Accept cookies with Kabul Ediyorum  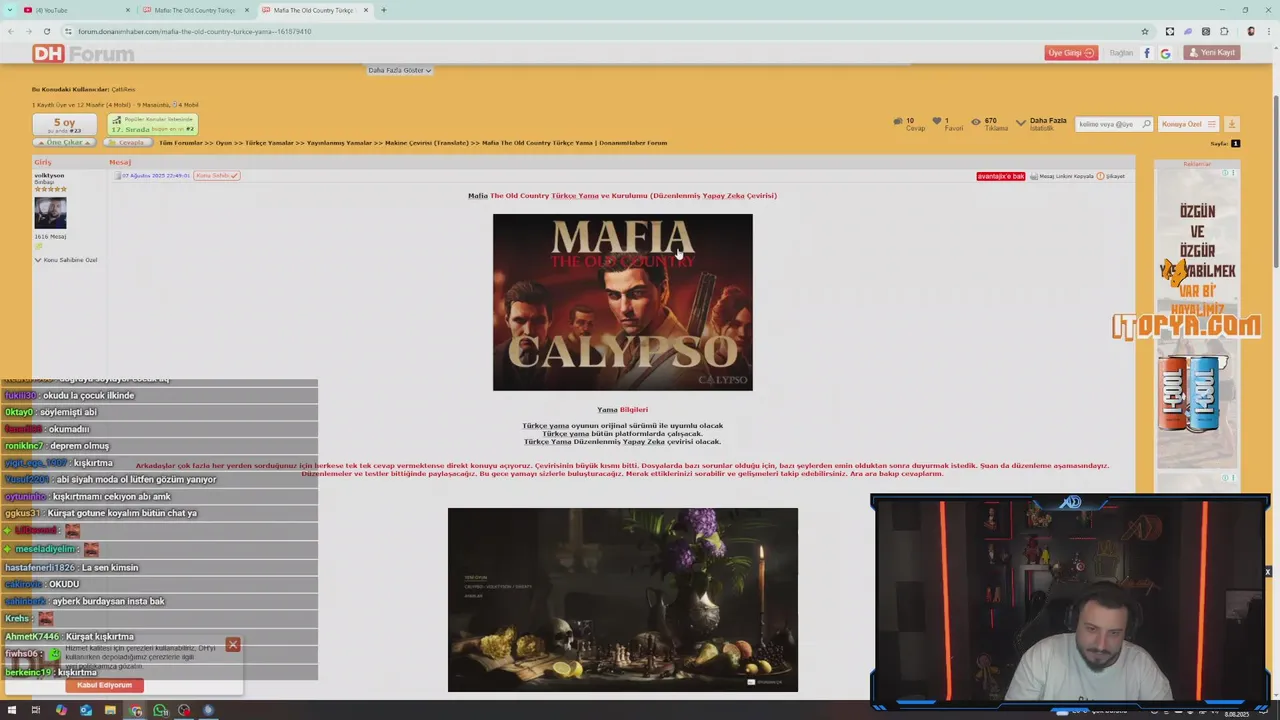point(104,685)
